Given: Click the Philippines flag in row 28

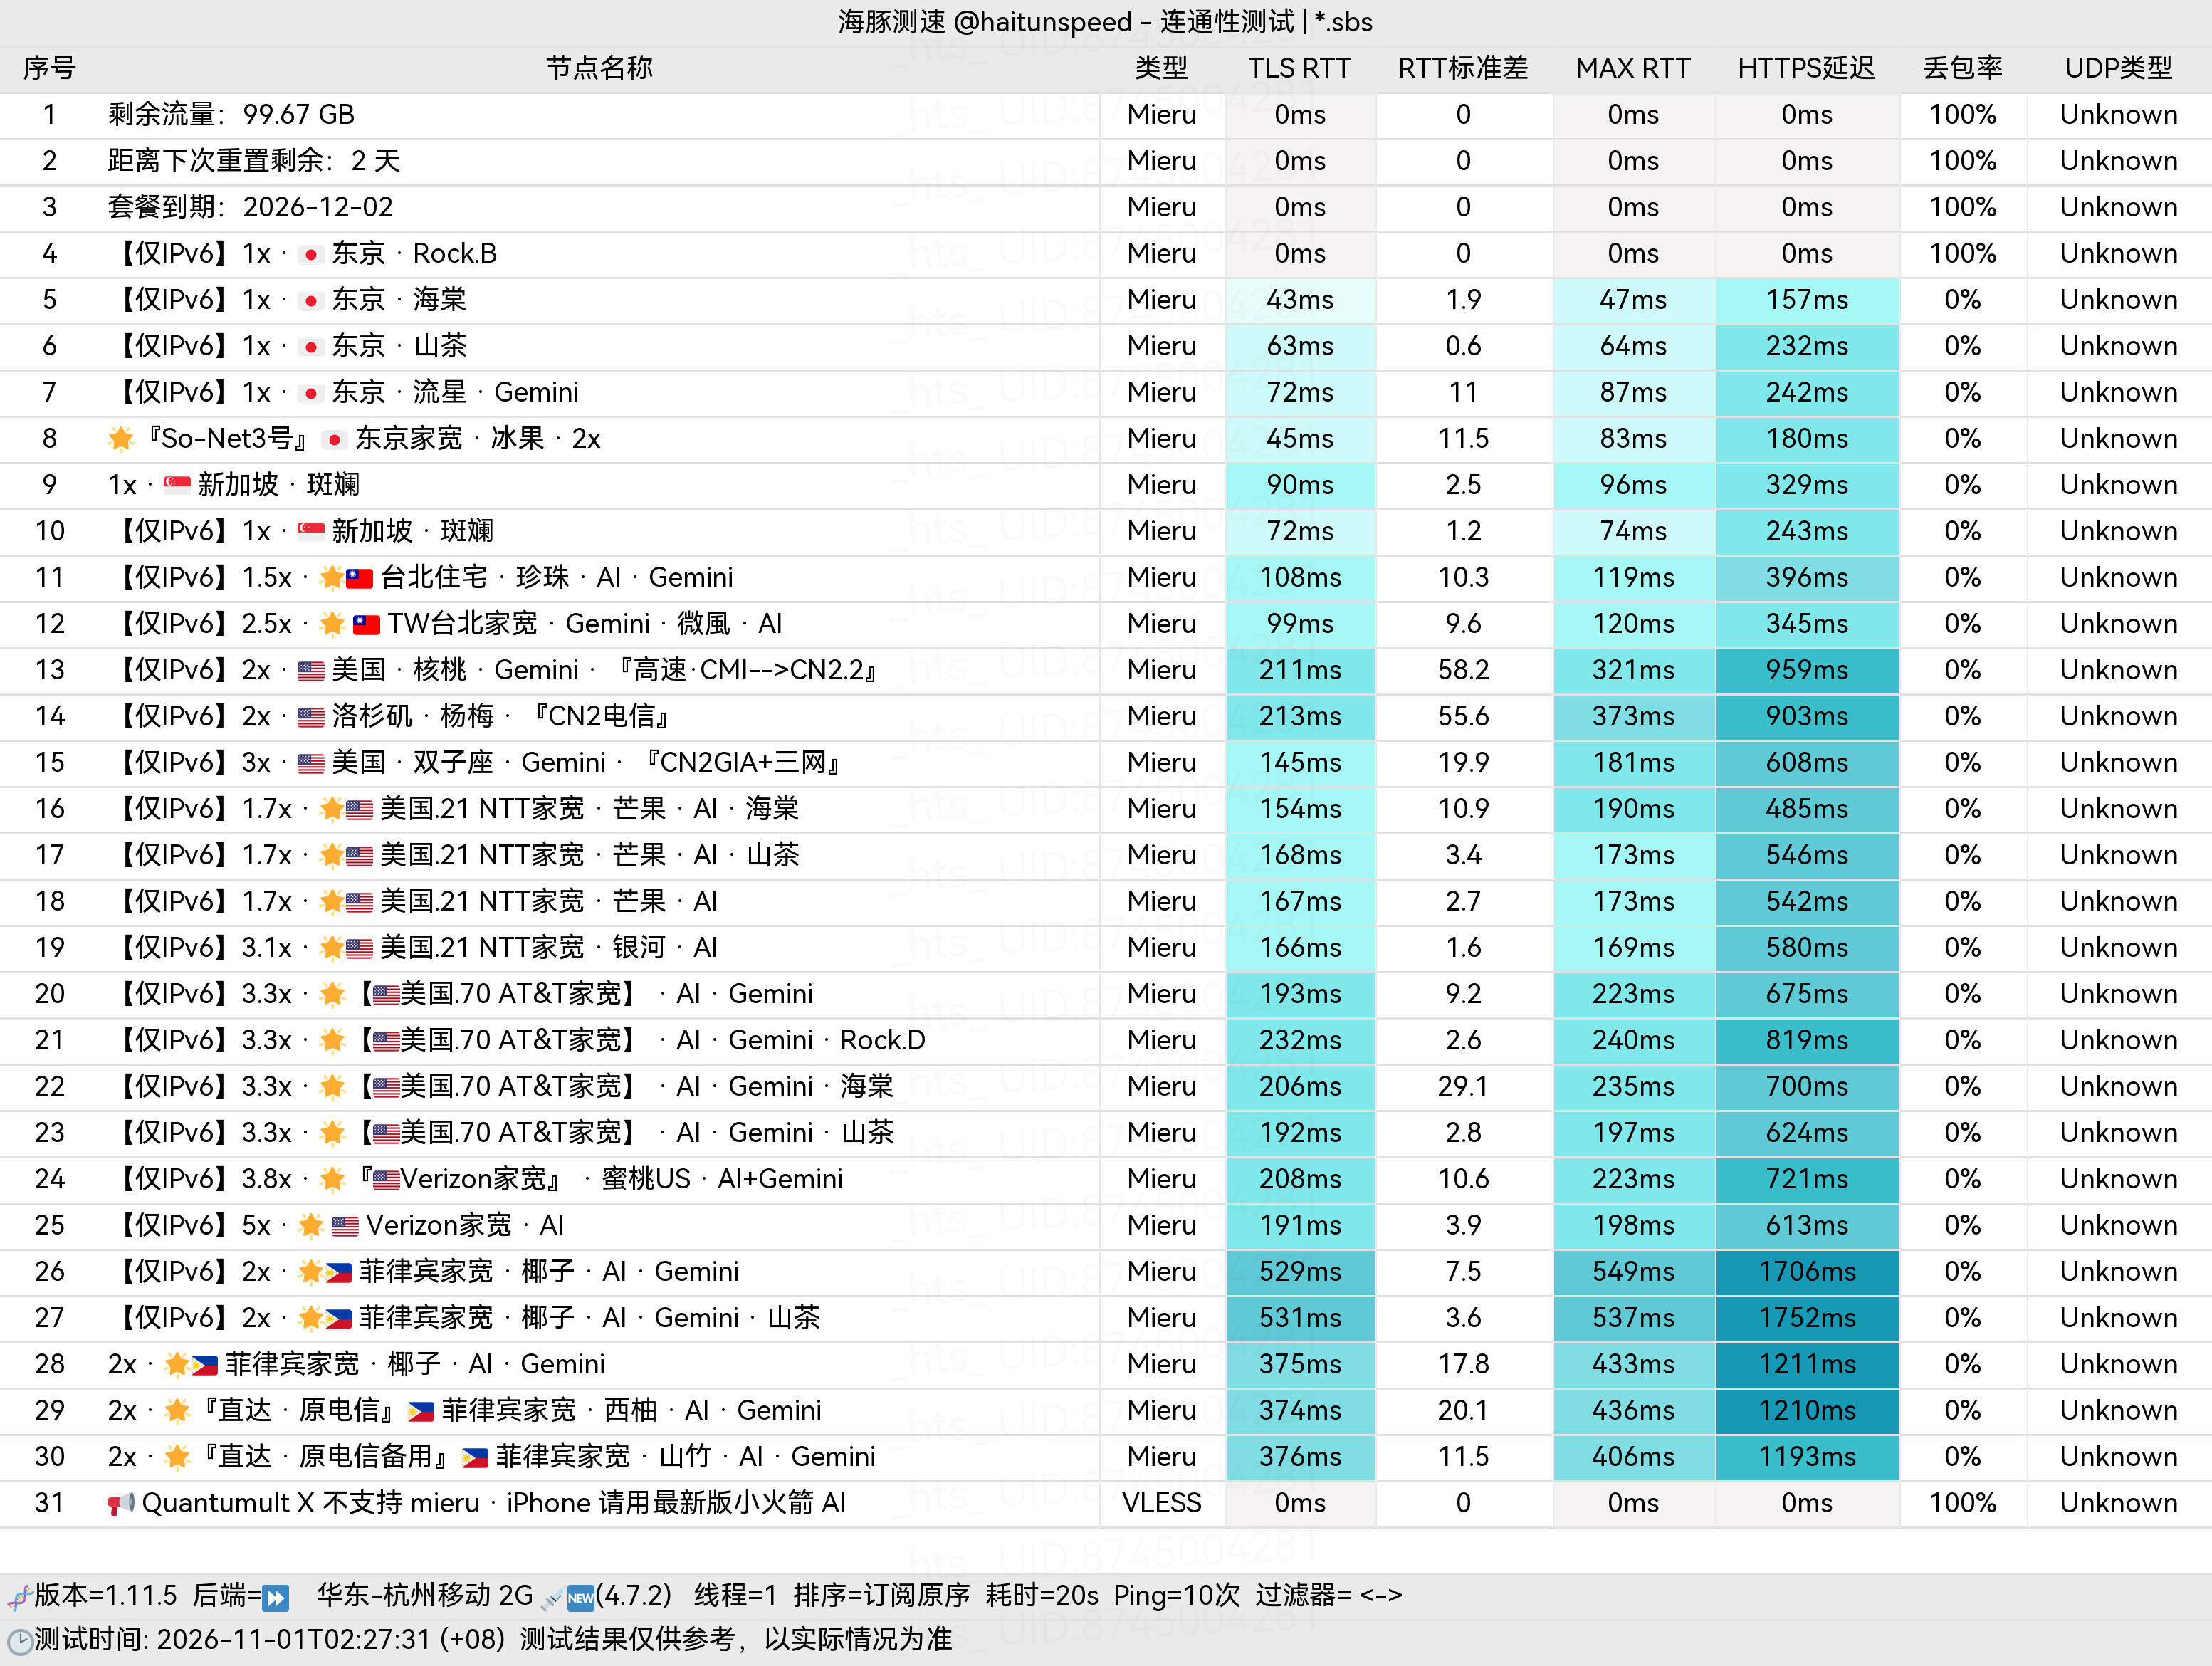Looking at the screenshot, I should [x=205, y=1365].
